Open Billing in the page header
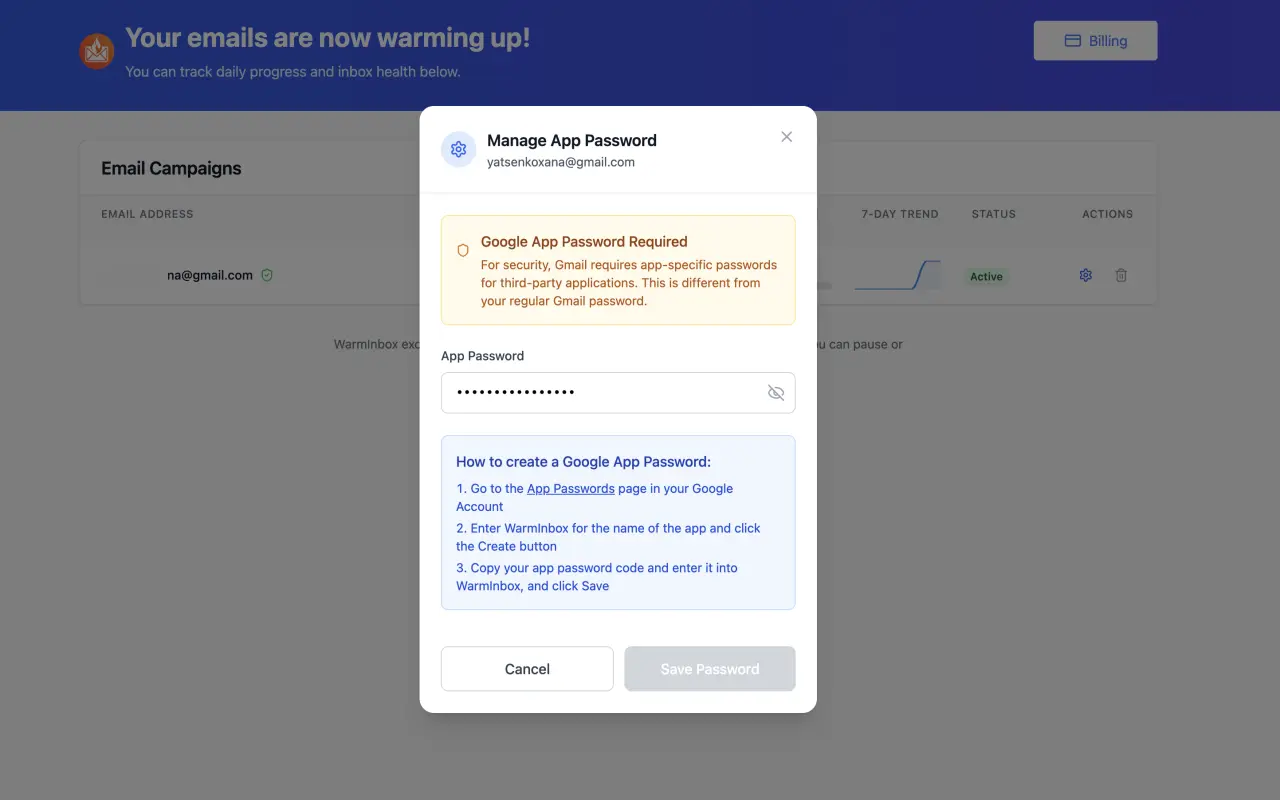Viewport: 1280px width, 800px height. pos(1095,41)
